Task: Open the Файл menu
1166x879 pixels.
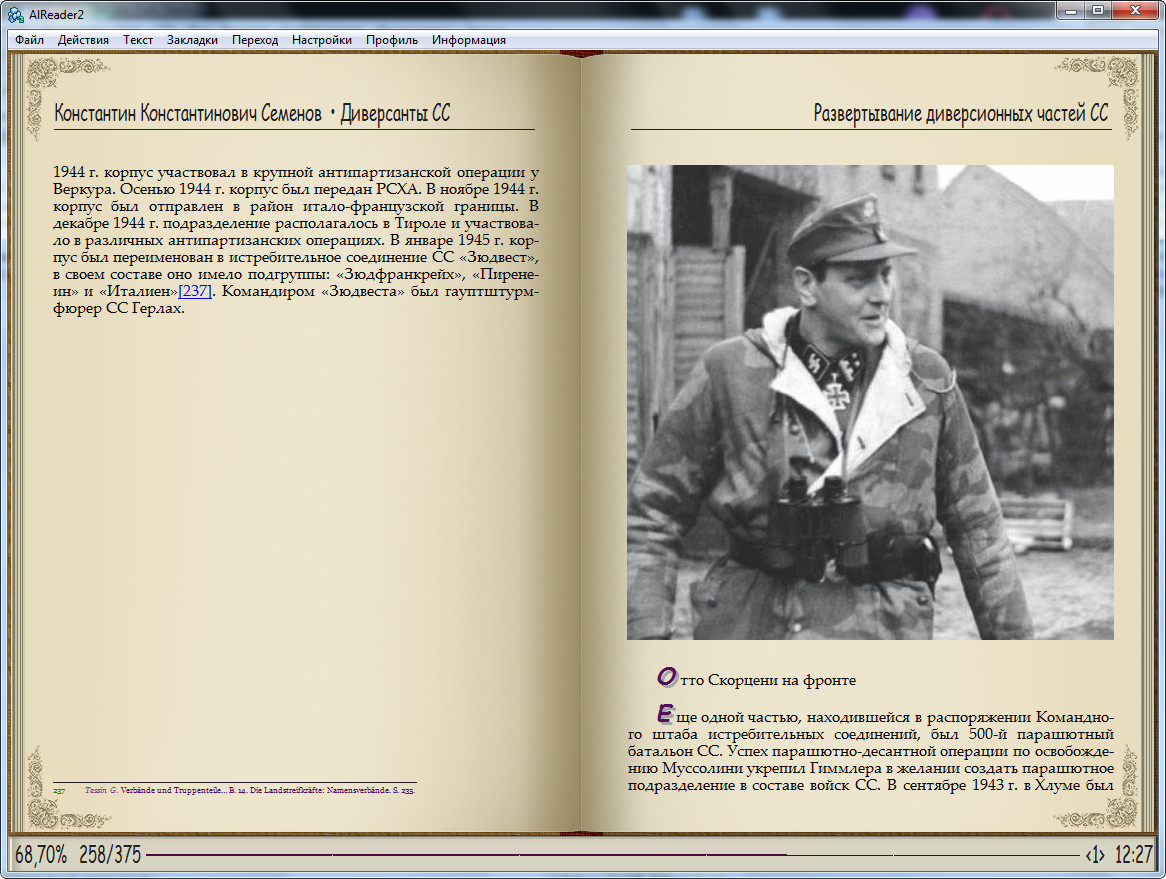Action: tap(29, 40)
